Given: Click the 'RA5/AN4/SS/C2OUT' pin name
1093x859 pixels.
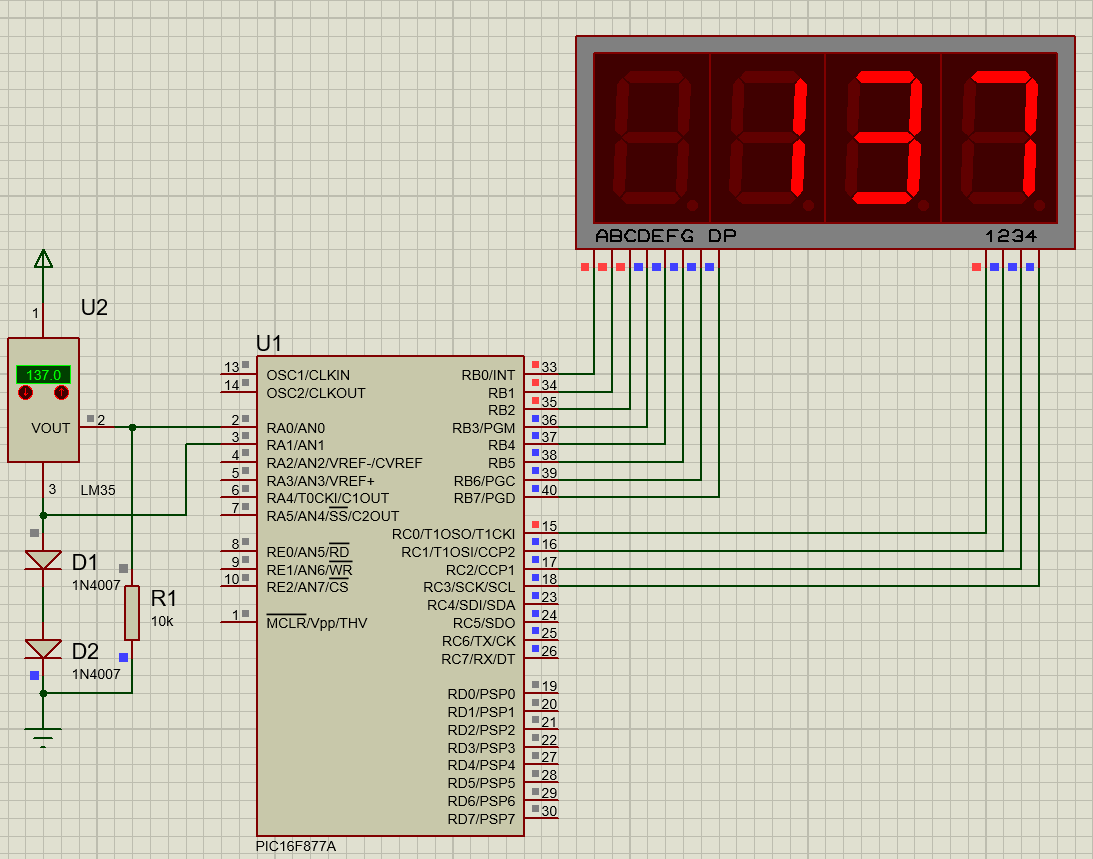Looking at the screenshot, I should click(333, 516).
